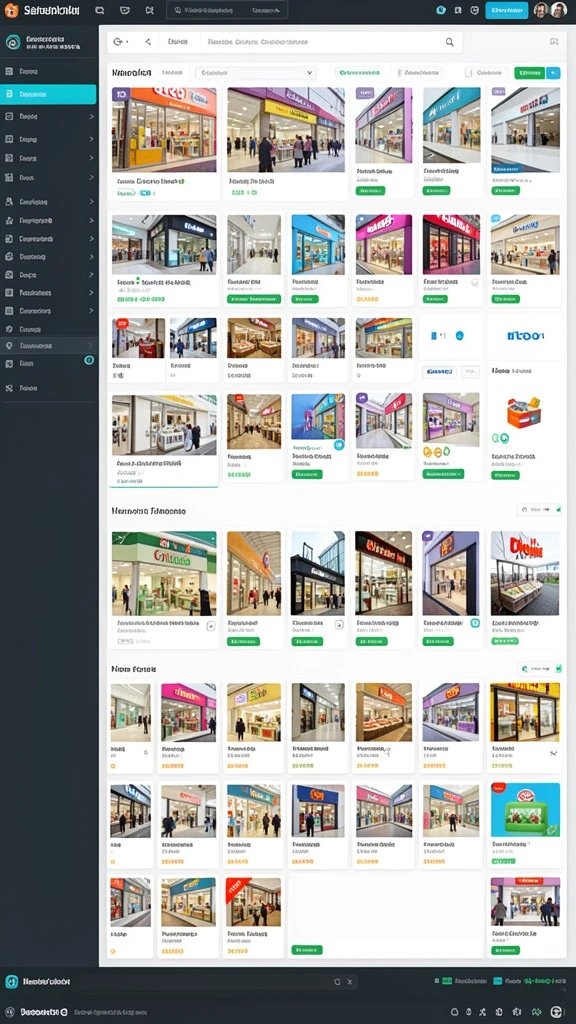576x1024 pixels.
Task: Click the refresh icon in bottom bar
Action: 337,982
